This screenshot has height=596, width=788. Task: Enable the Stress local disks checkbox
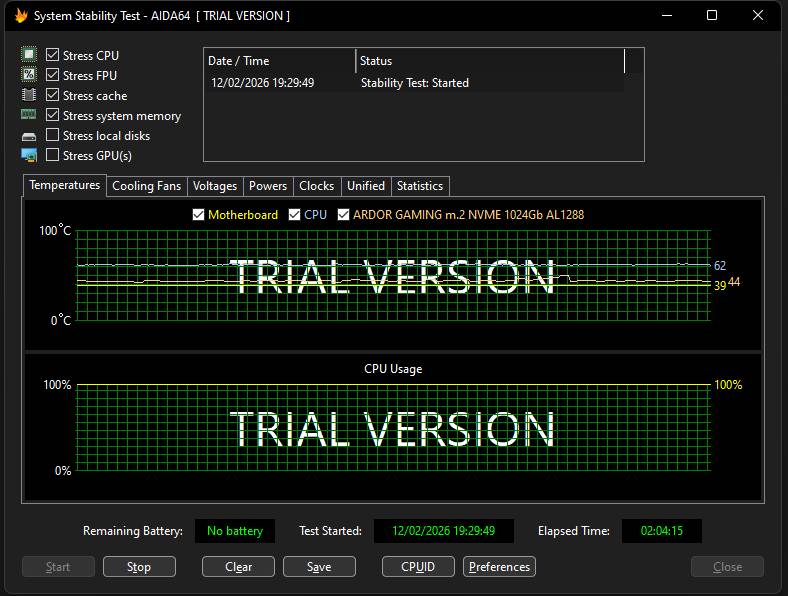tap(52, 135)
